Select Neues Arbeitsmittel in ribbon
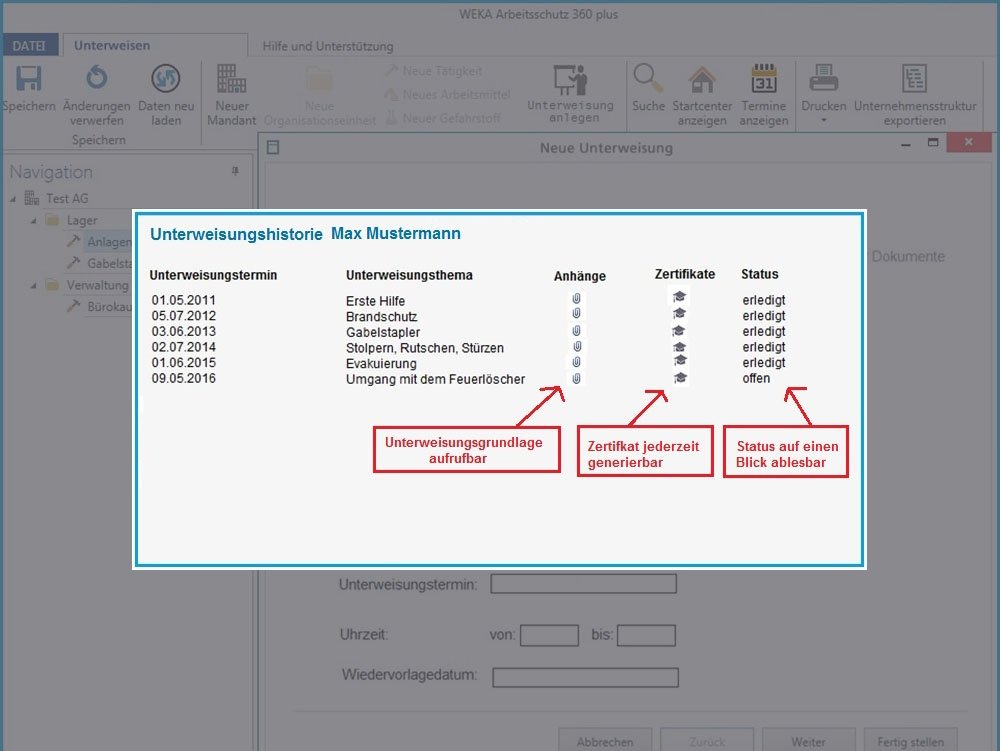1000x751 pixels. click(x=446, y=94)
